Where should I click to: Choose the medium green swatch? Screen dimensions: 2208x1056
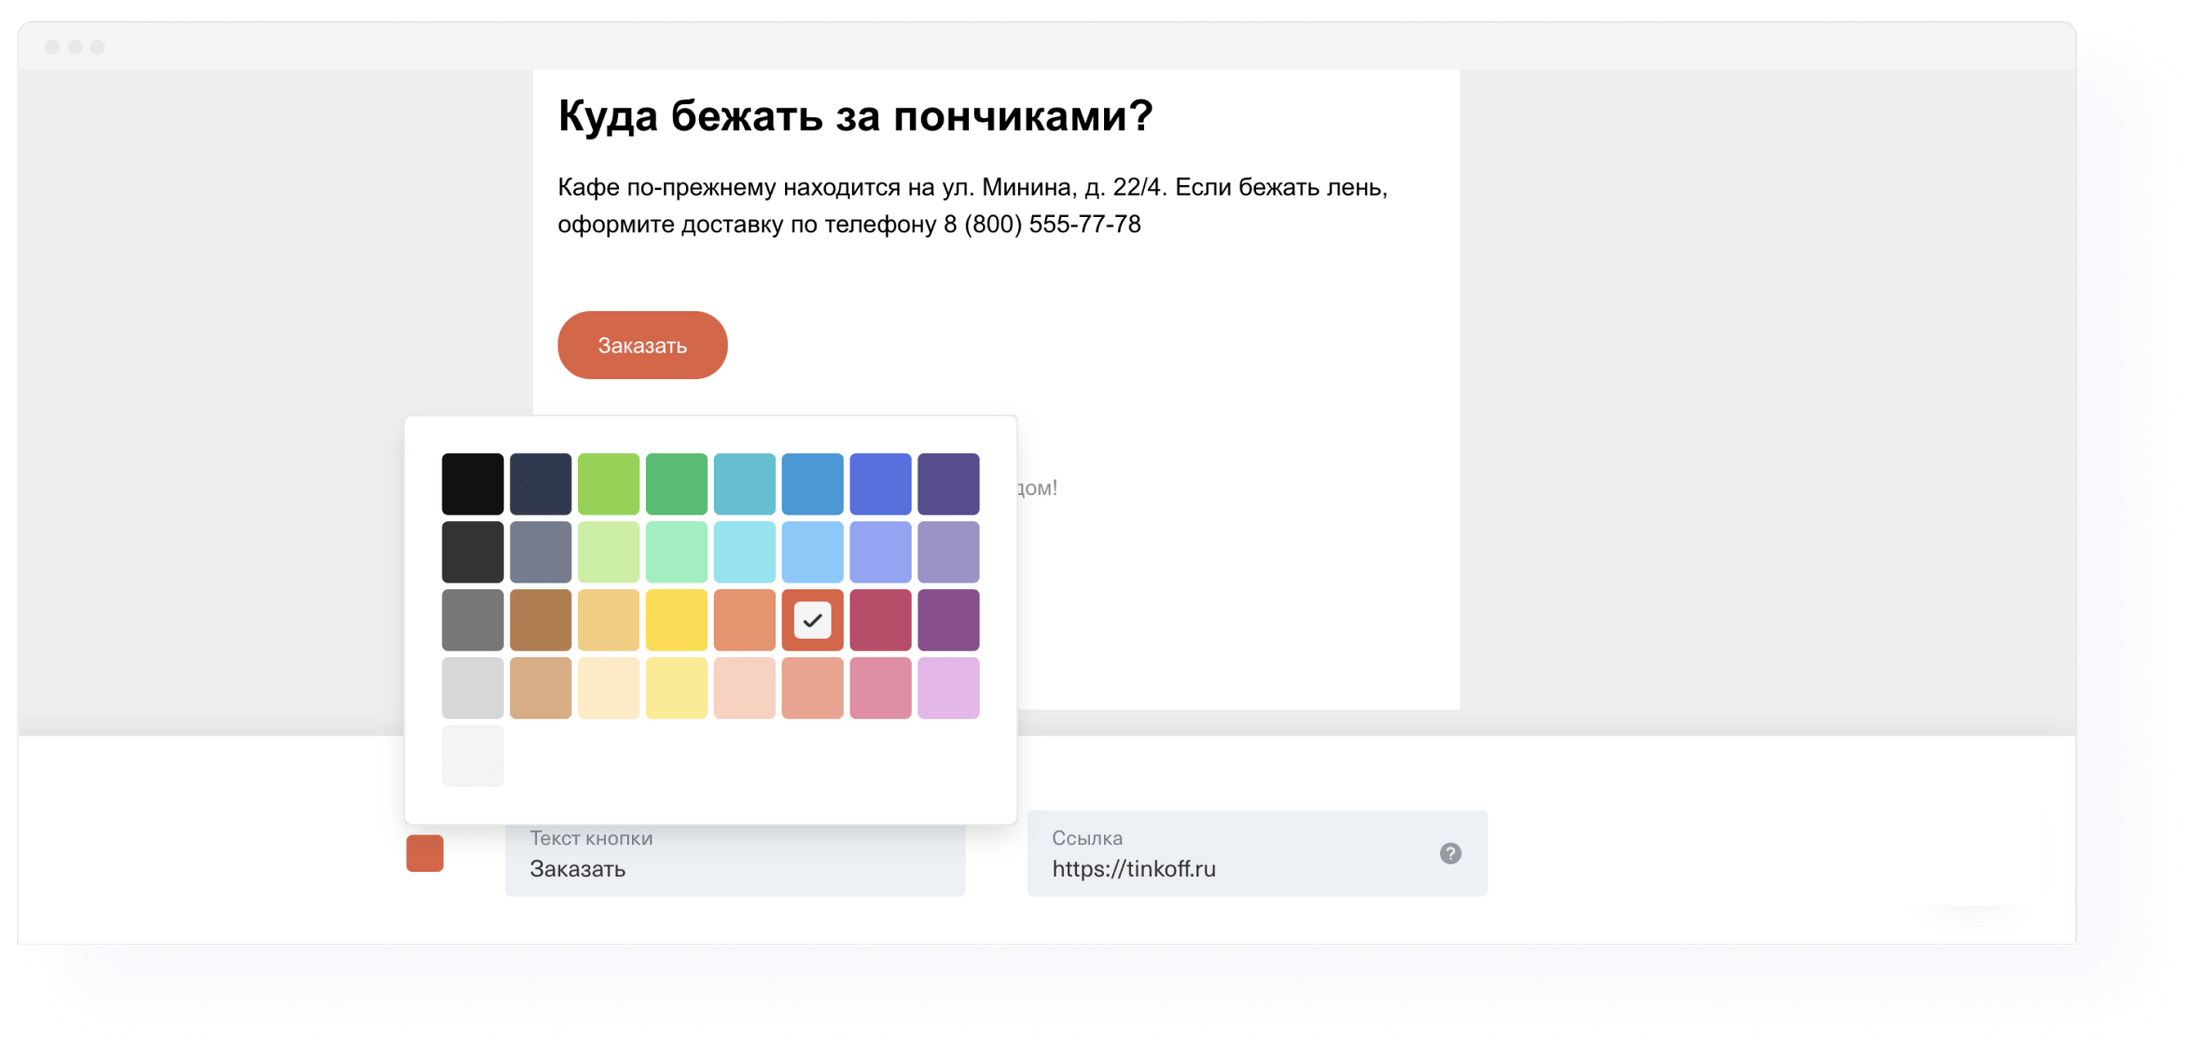[677, 484]
